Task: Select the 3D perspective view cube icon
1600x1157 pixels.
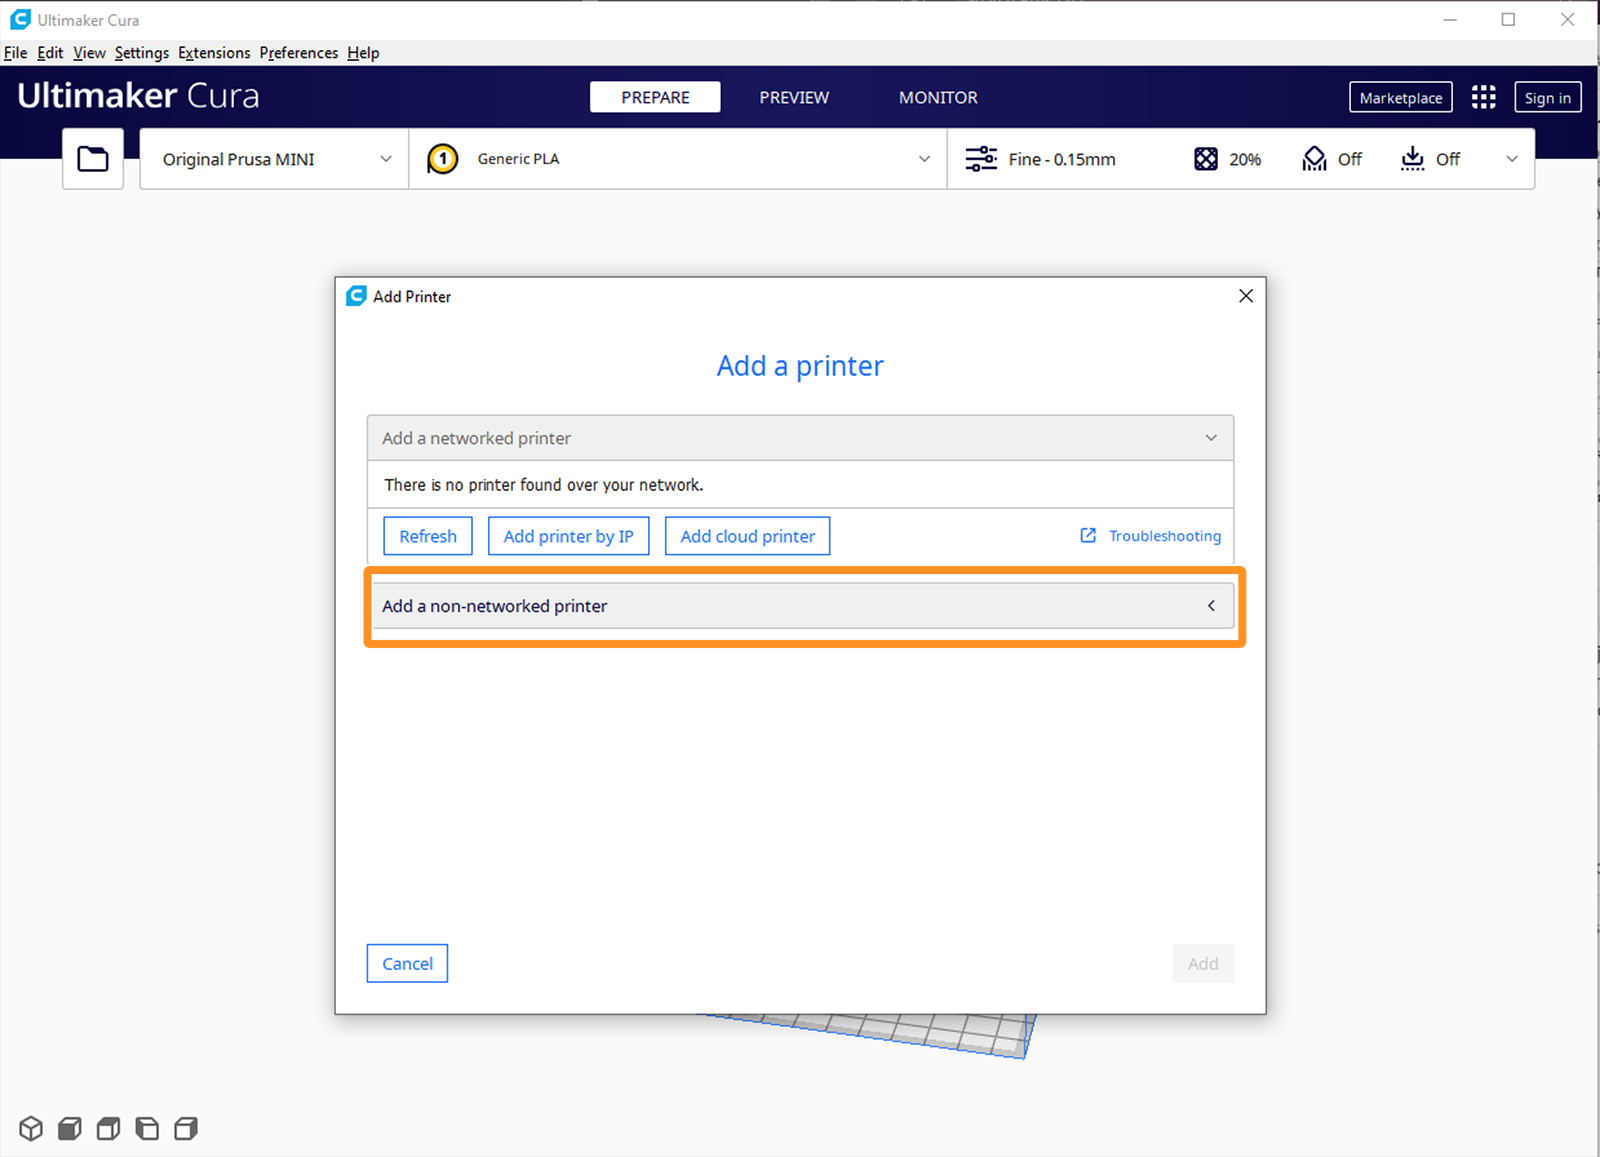Action: pyautogui.click(x=31, y=1129)
